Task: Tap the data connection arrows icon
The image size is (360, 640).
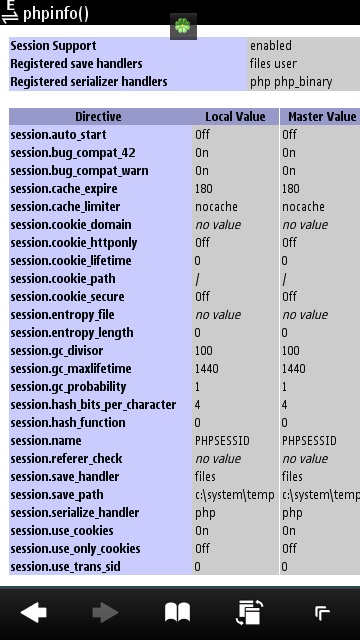Action: tap(9, 12)
